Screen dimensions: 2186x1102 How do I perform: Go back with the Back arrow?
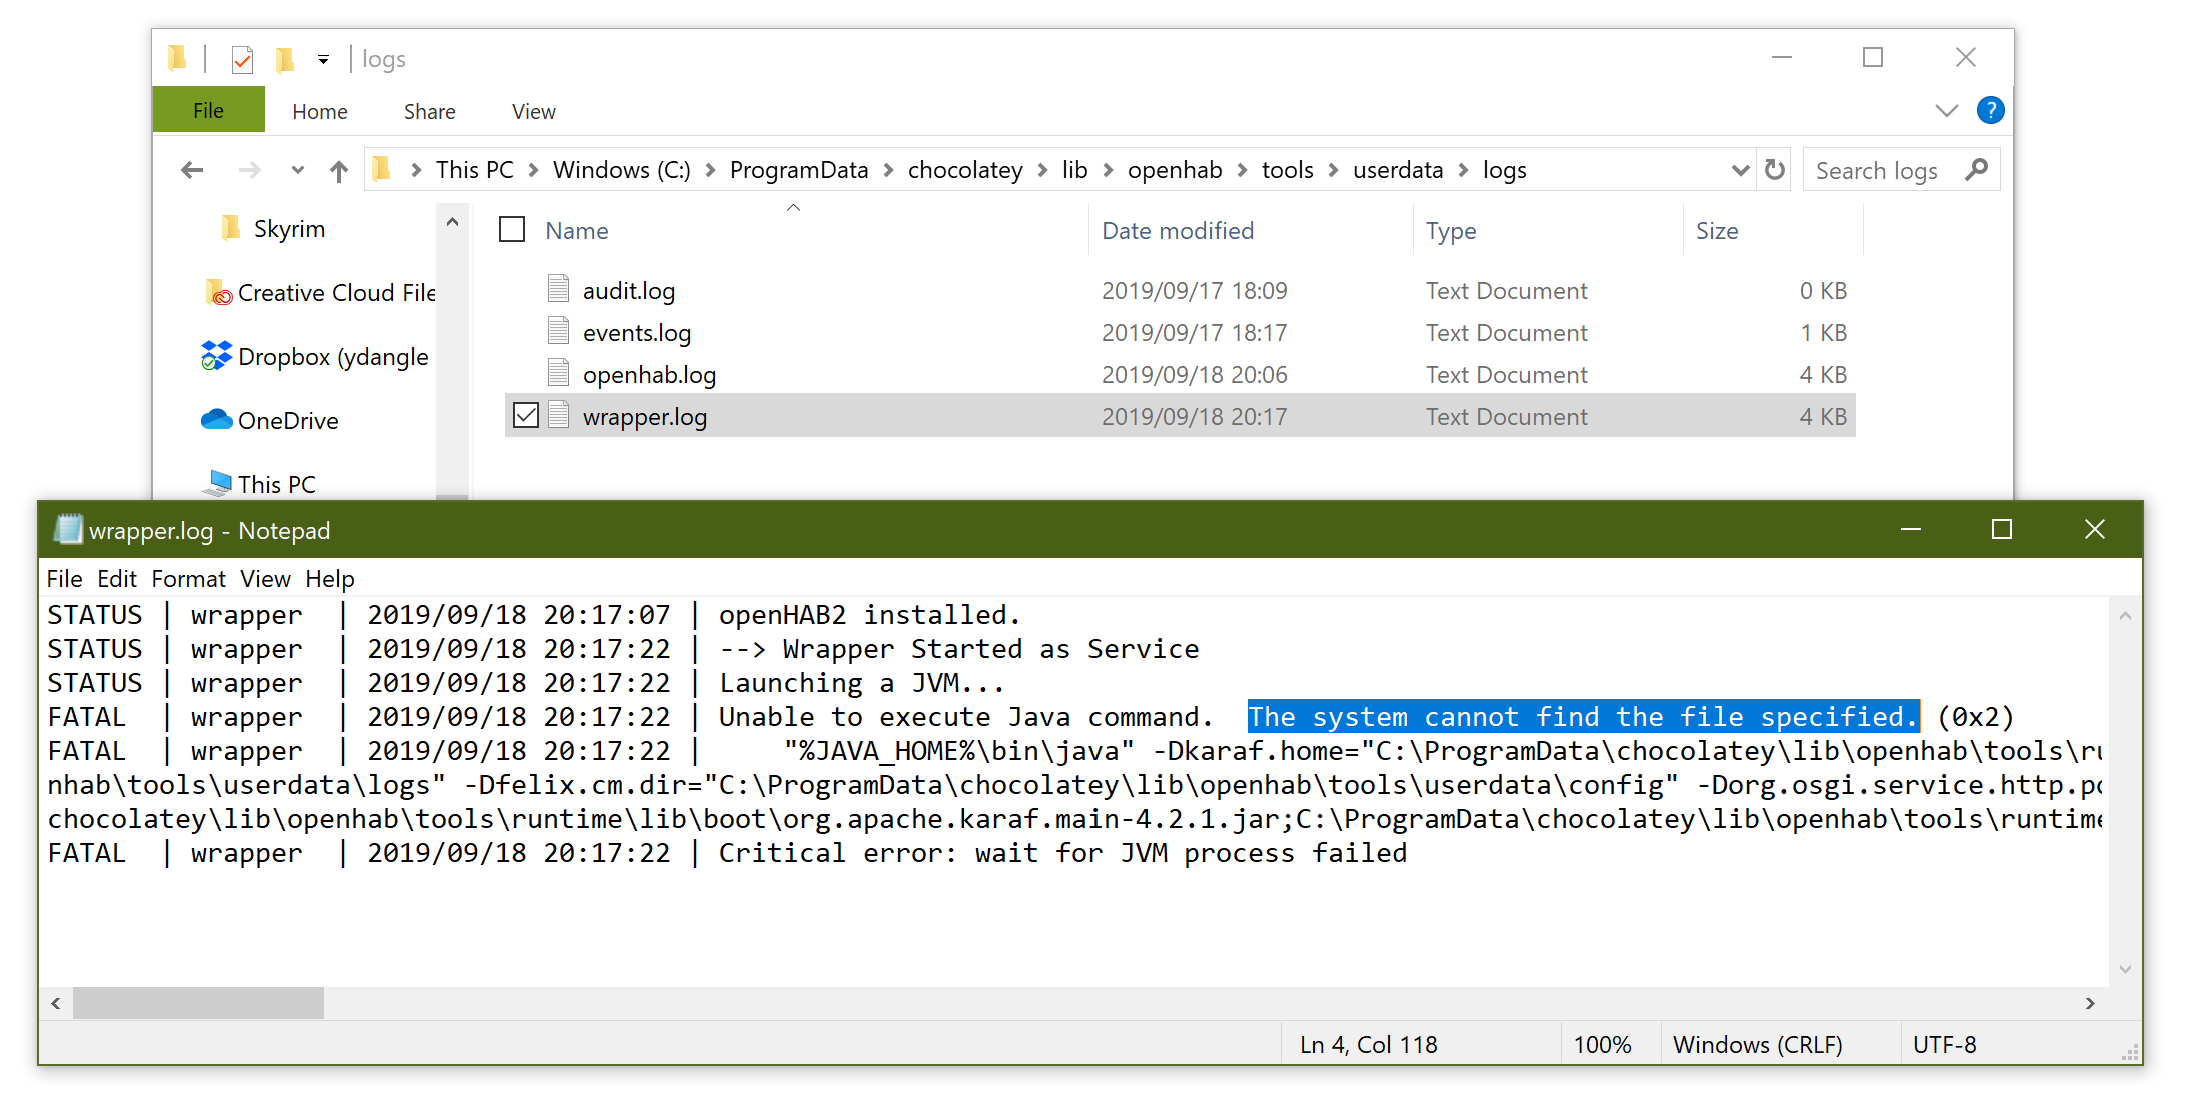(x=192, y=171)
